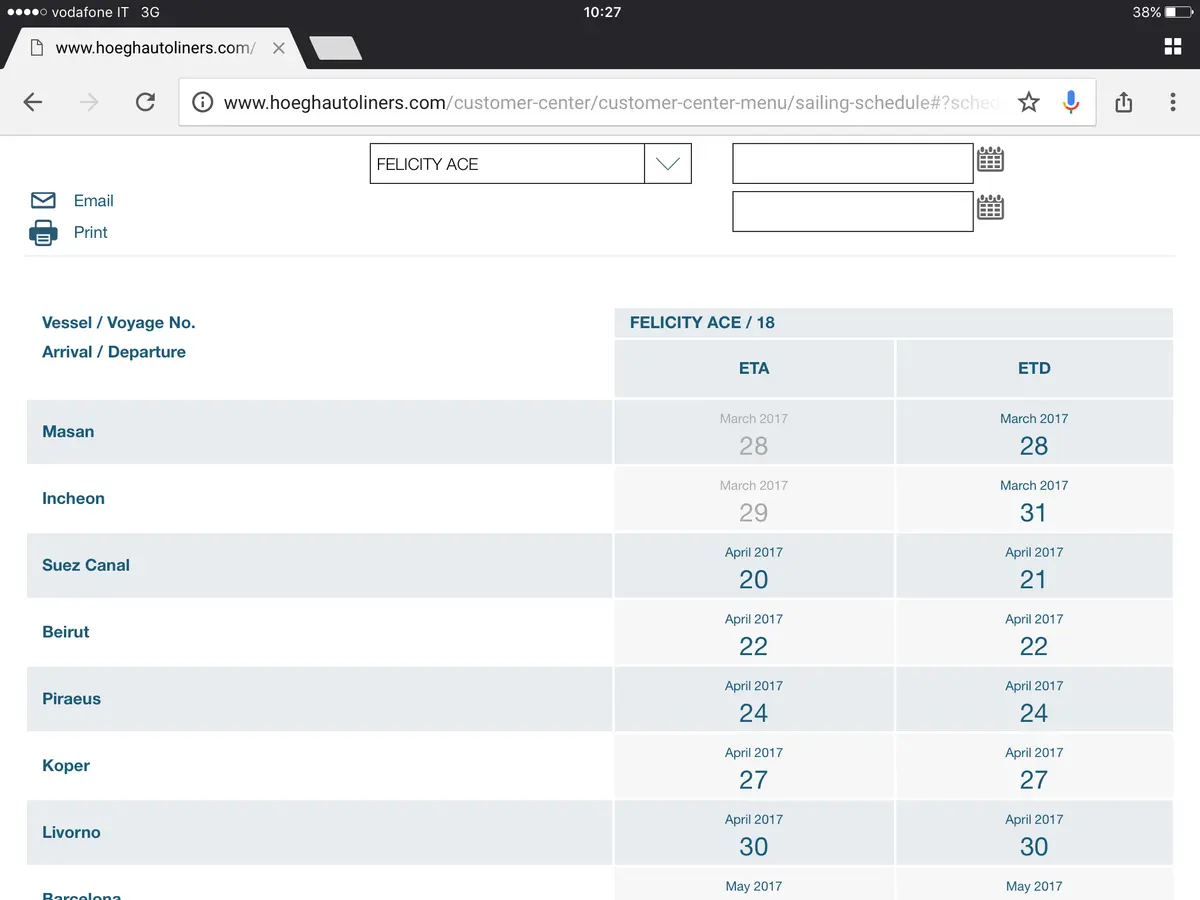Open the tab switcher grid
Screen dimensions: 1200x900
tap(1173, 47)
